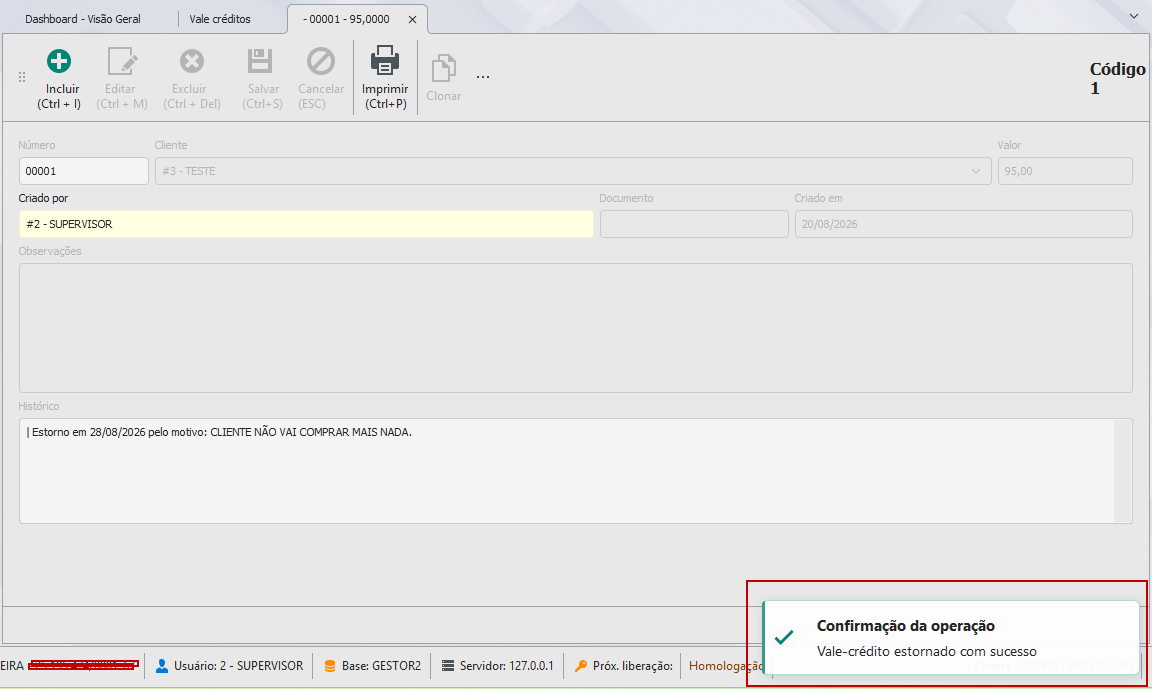Open the Vale créditos tab

tap(220, 19)
